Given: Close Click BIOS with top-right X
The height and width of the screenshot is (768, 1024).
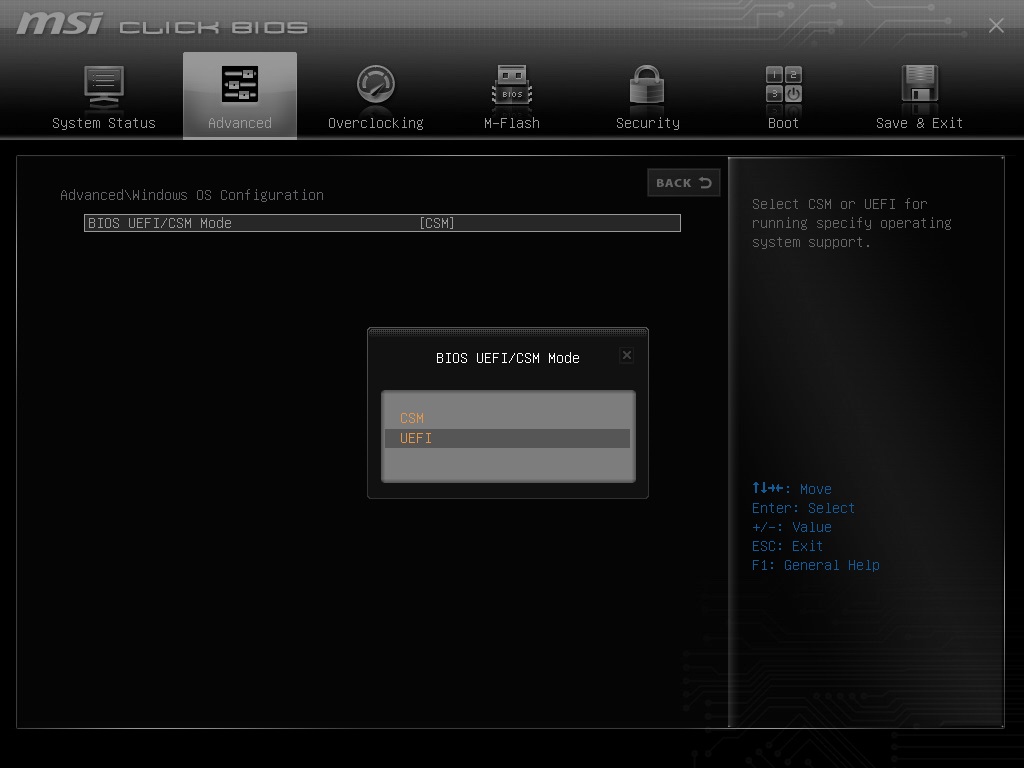Looking at the screenshot, I should pyautogui.click(x=996, y=25).
